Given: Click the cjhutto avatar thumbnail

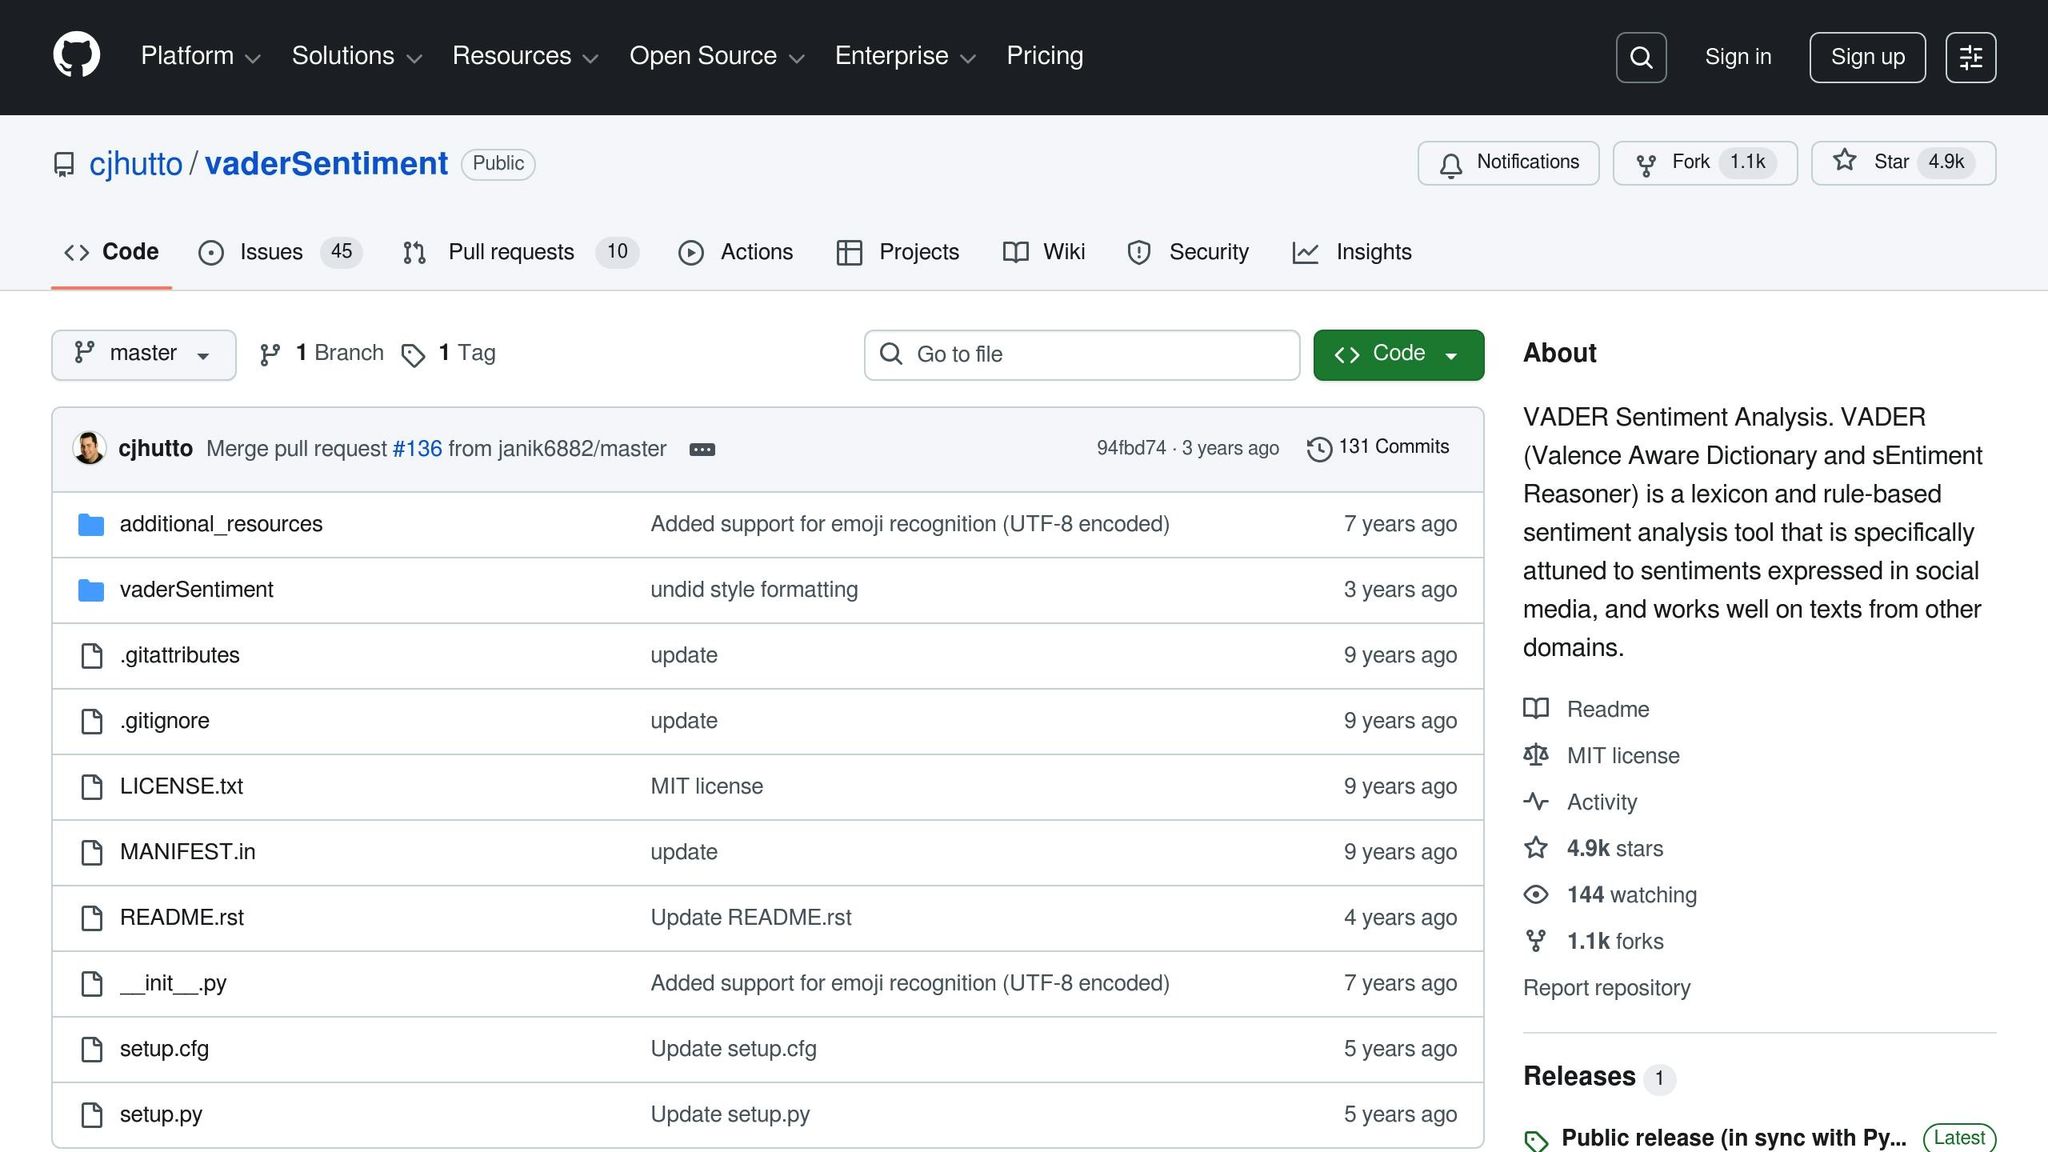Looking at the screenshot, I should coord(89,448).
